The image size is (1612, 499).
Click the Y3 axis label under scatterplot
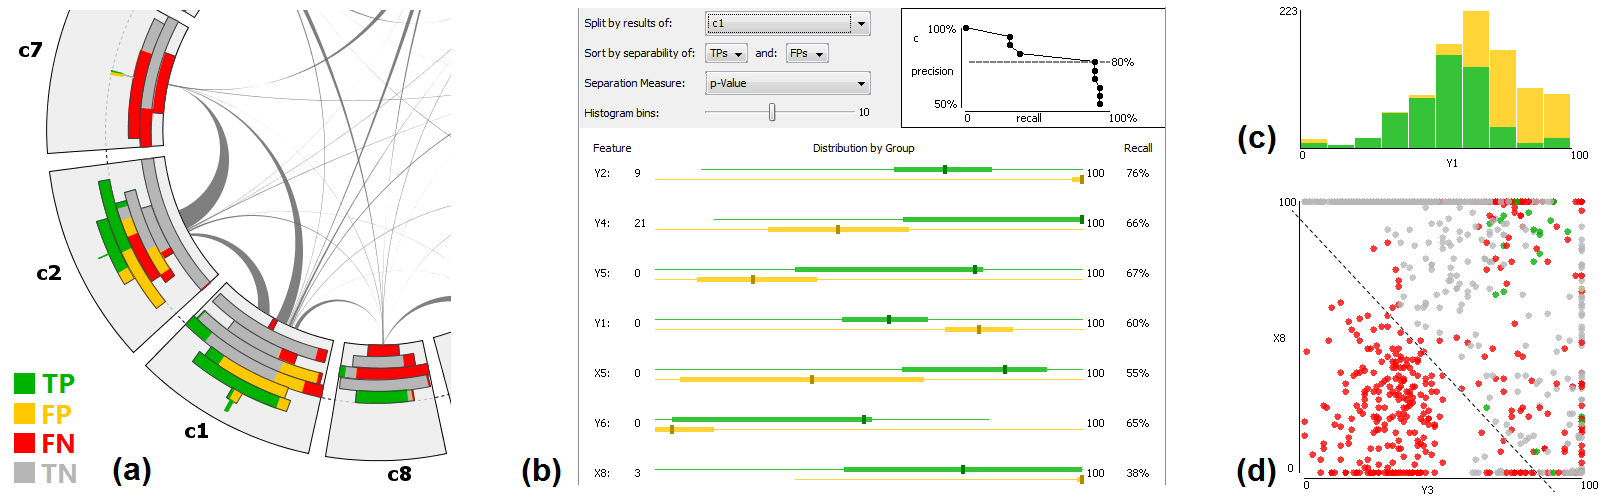[x=1427, y=490]
